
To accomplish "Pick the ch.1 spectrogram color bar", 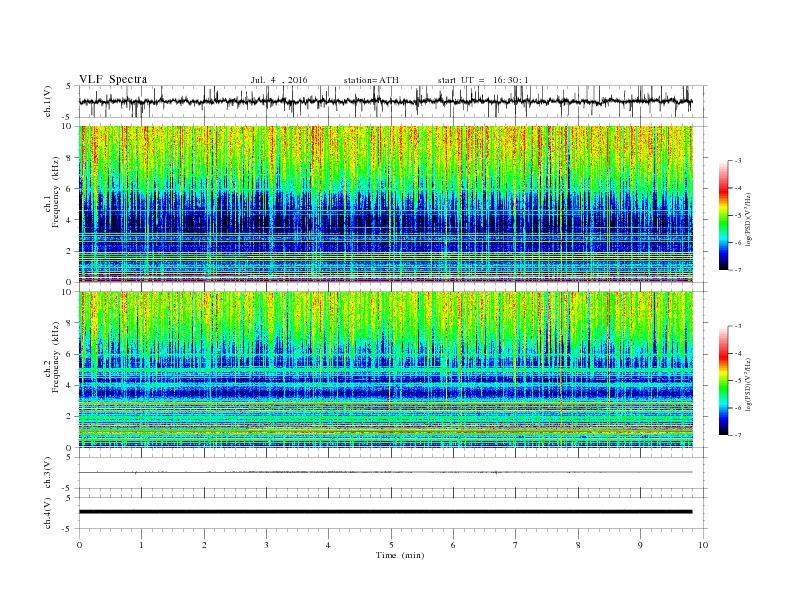I will pyautogui.click(x=723, y=215).
